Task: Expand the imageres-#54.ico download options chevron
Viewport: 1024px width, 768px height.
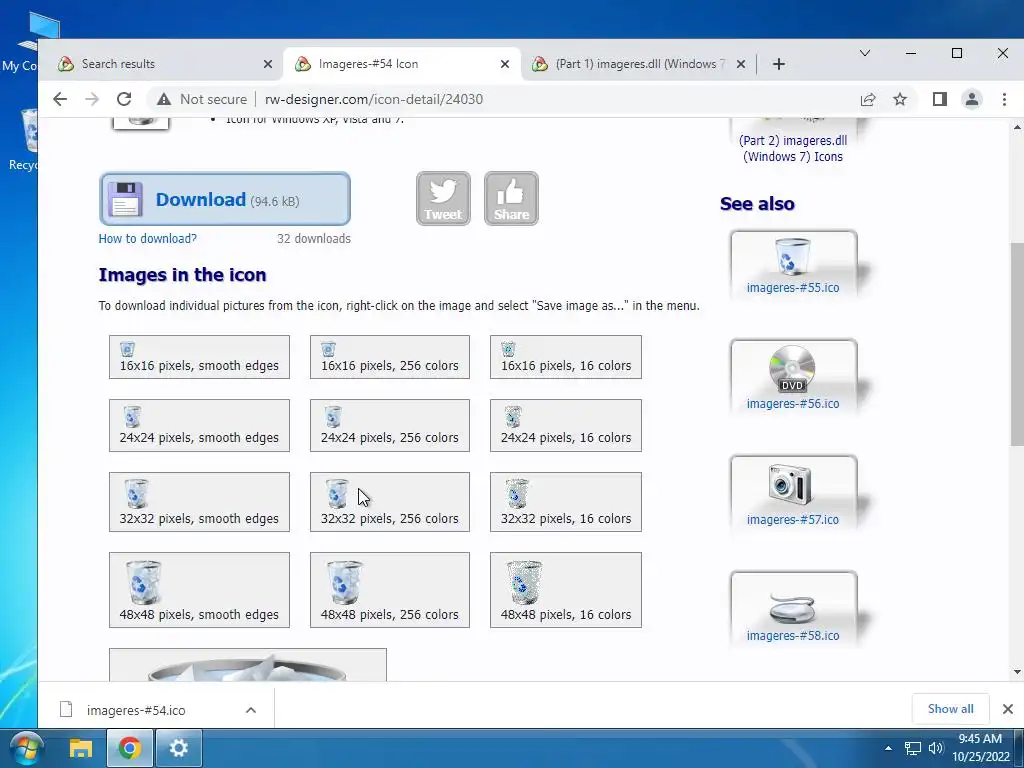Action: (x=251, y=710)
